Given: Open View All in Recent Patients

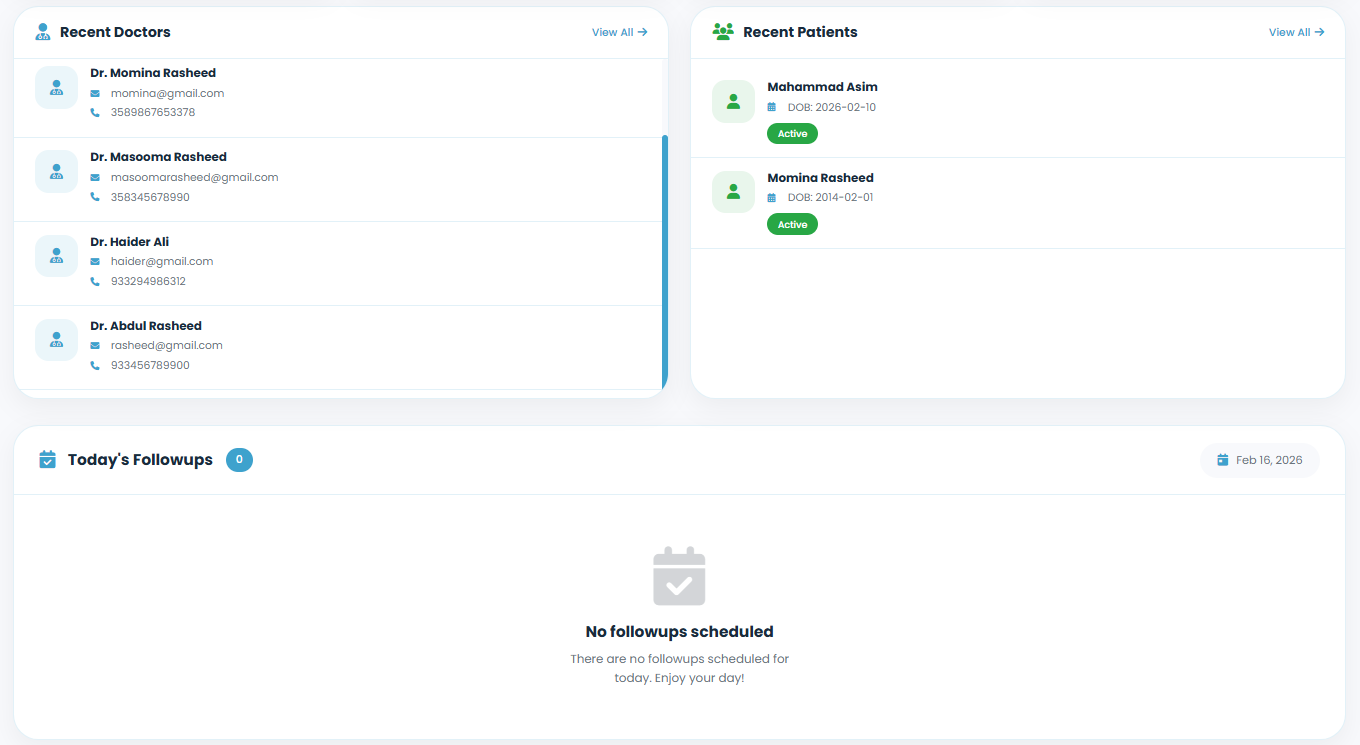Looking at the screenshot, I should click(1296, 32).
